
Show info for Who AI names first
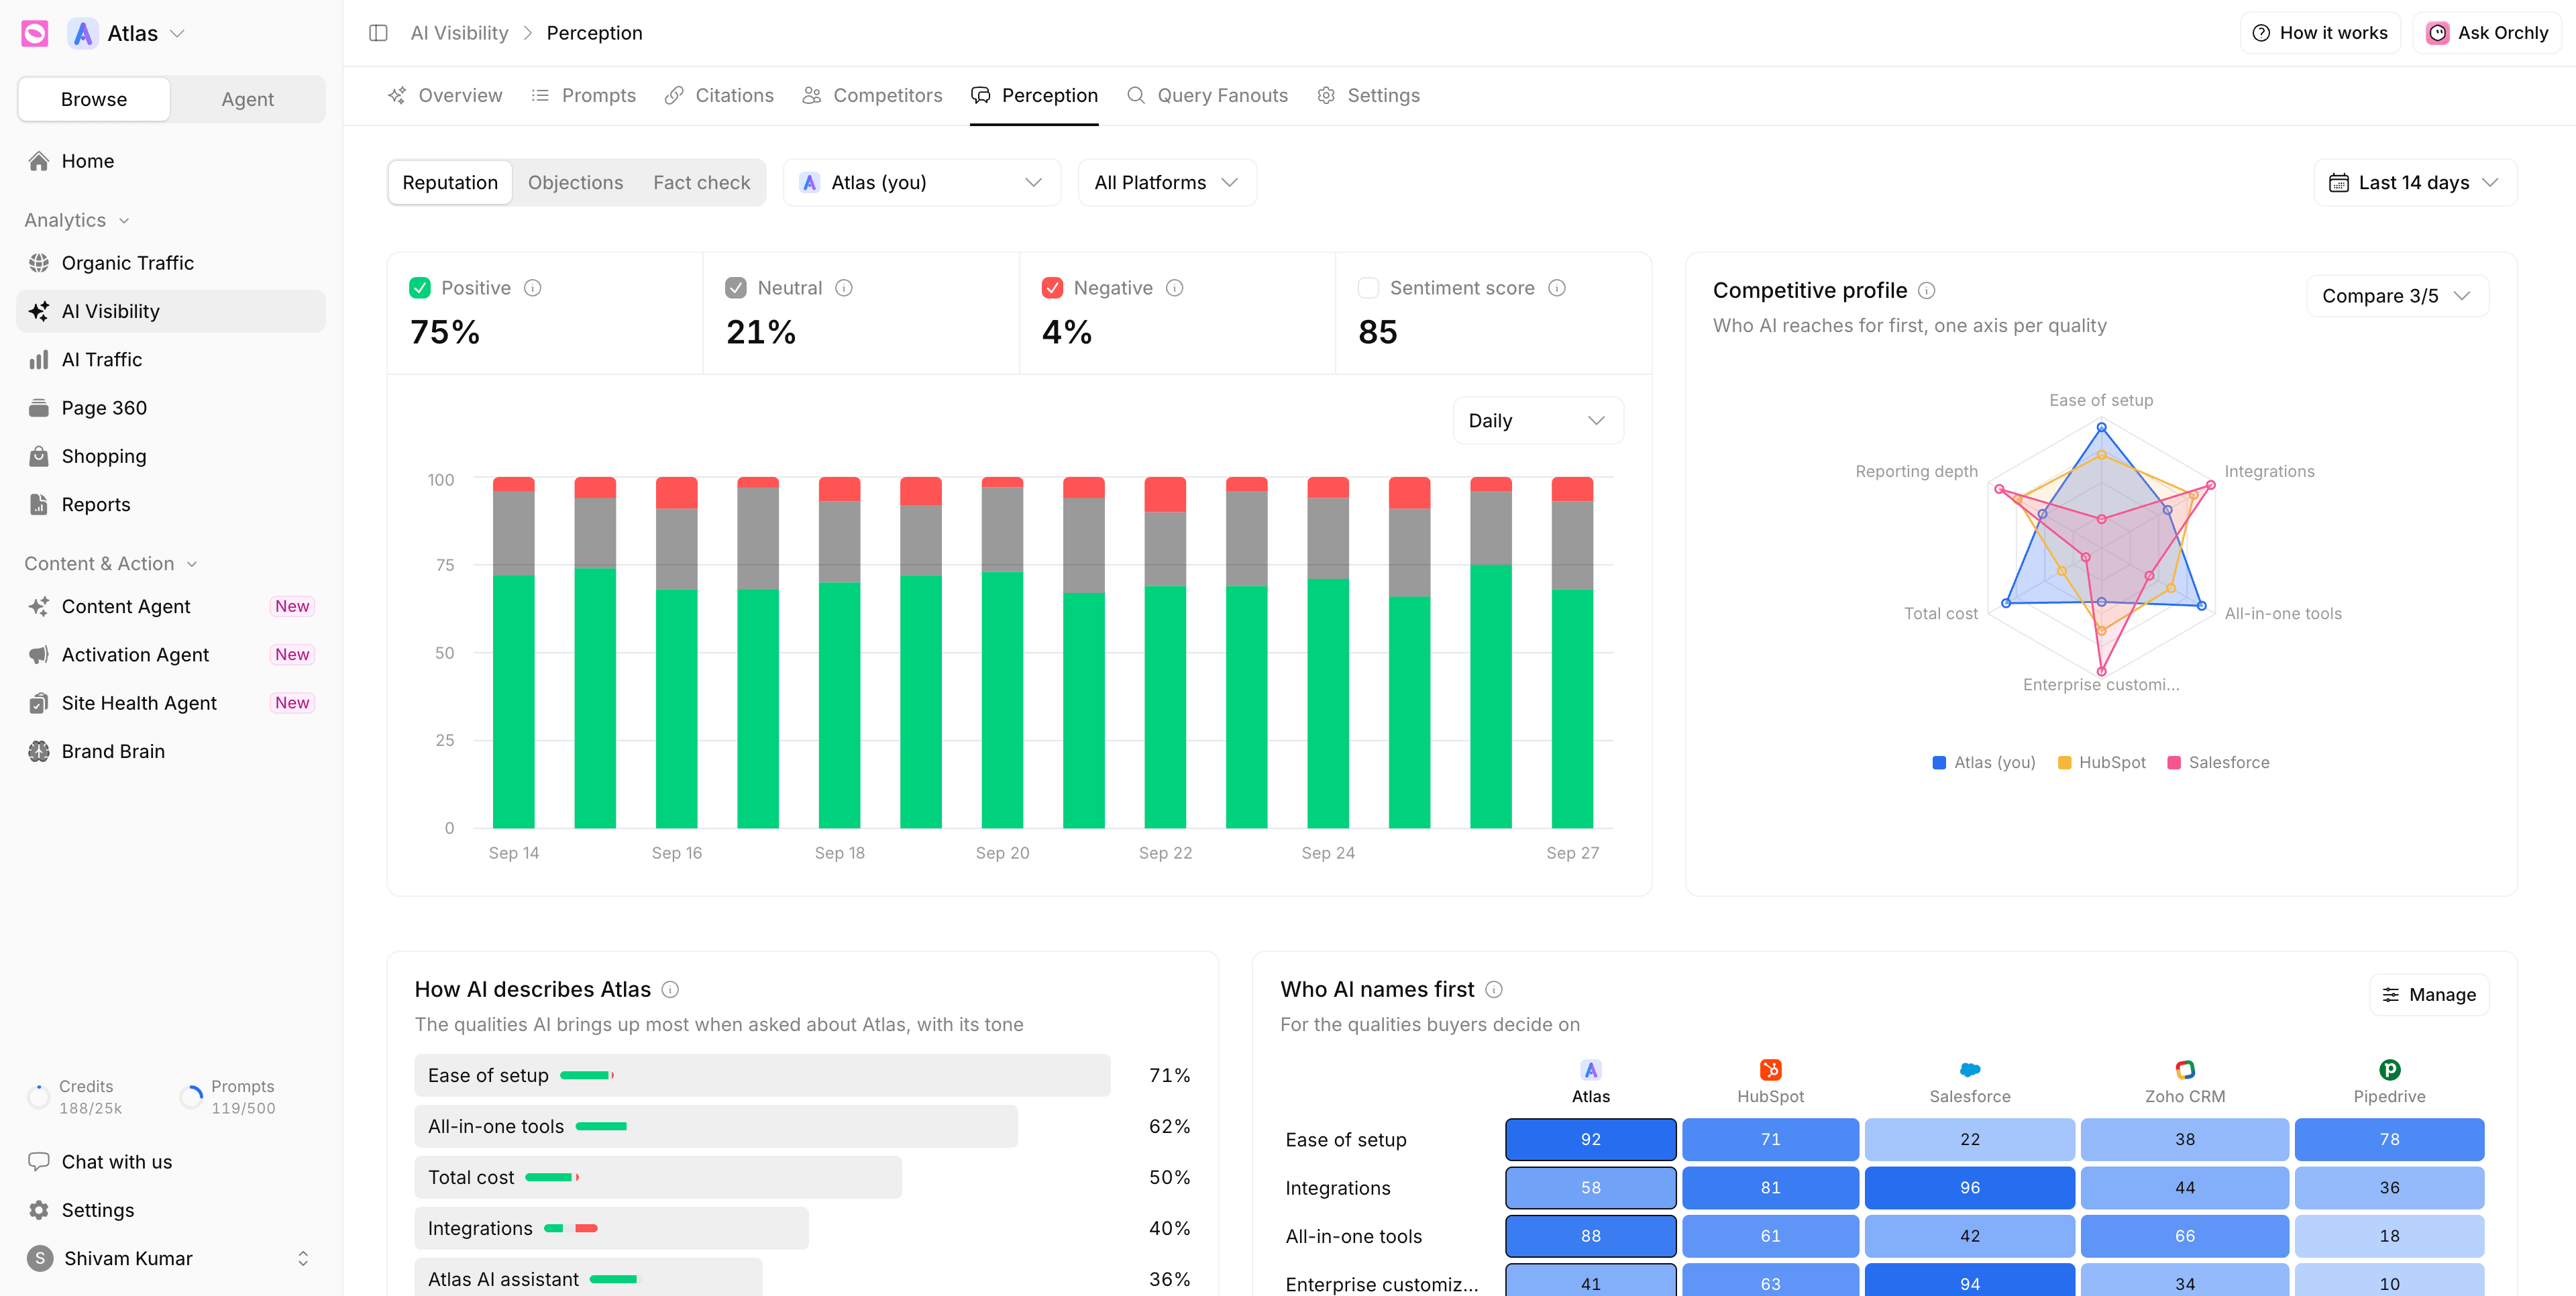click(1494, 990)
